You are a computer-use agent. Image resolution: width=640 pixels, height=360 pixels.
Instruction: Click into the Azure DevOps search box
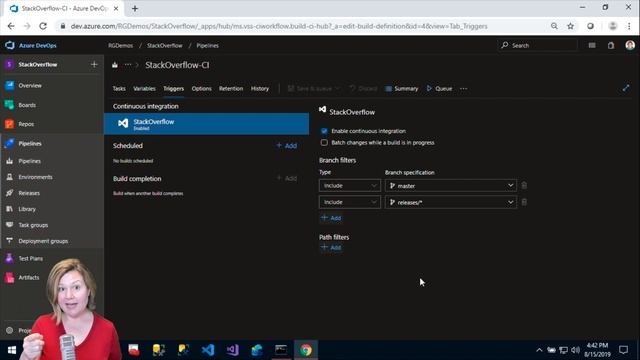click(538, 45)
